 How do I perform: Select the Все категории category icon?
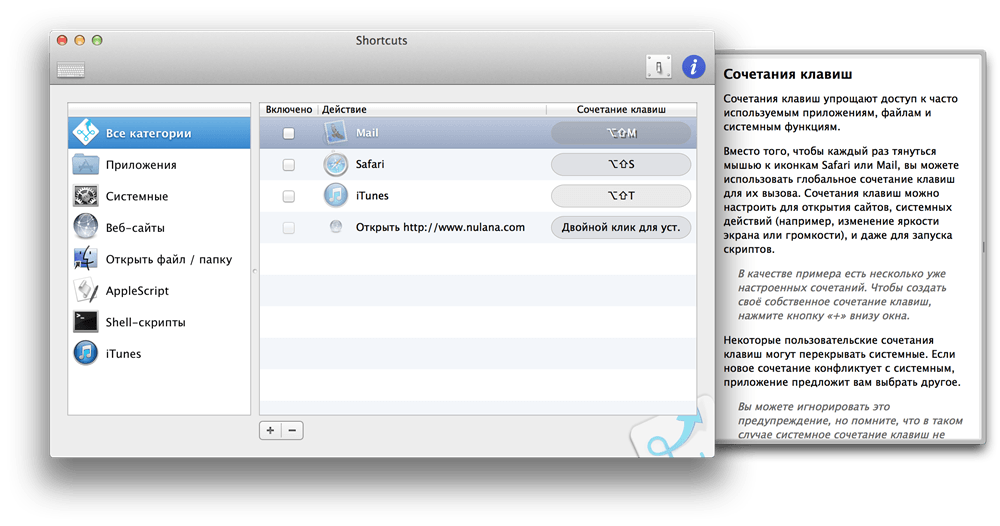pyautogui.click(x=85, y=133)
